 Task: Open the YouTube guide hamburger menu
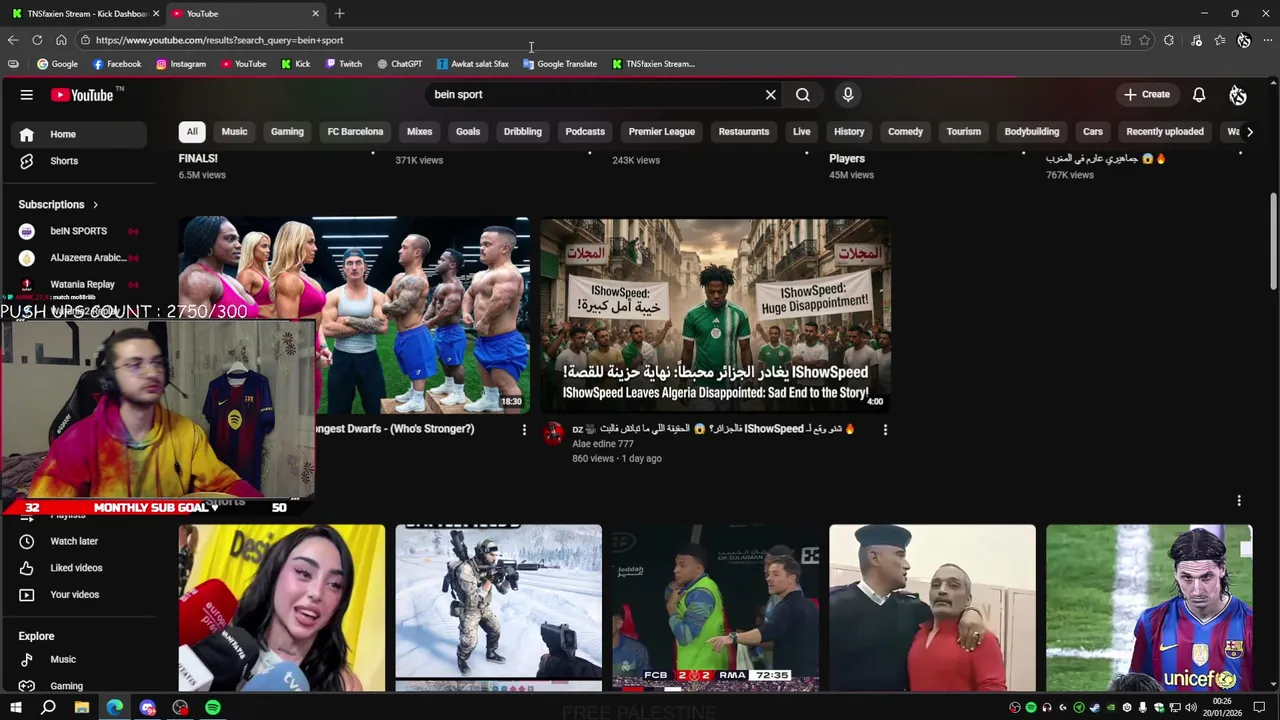27,95
